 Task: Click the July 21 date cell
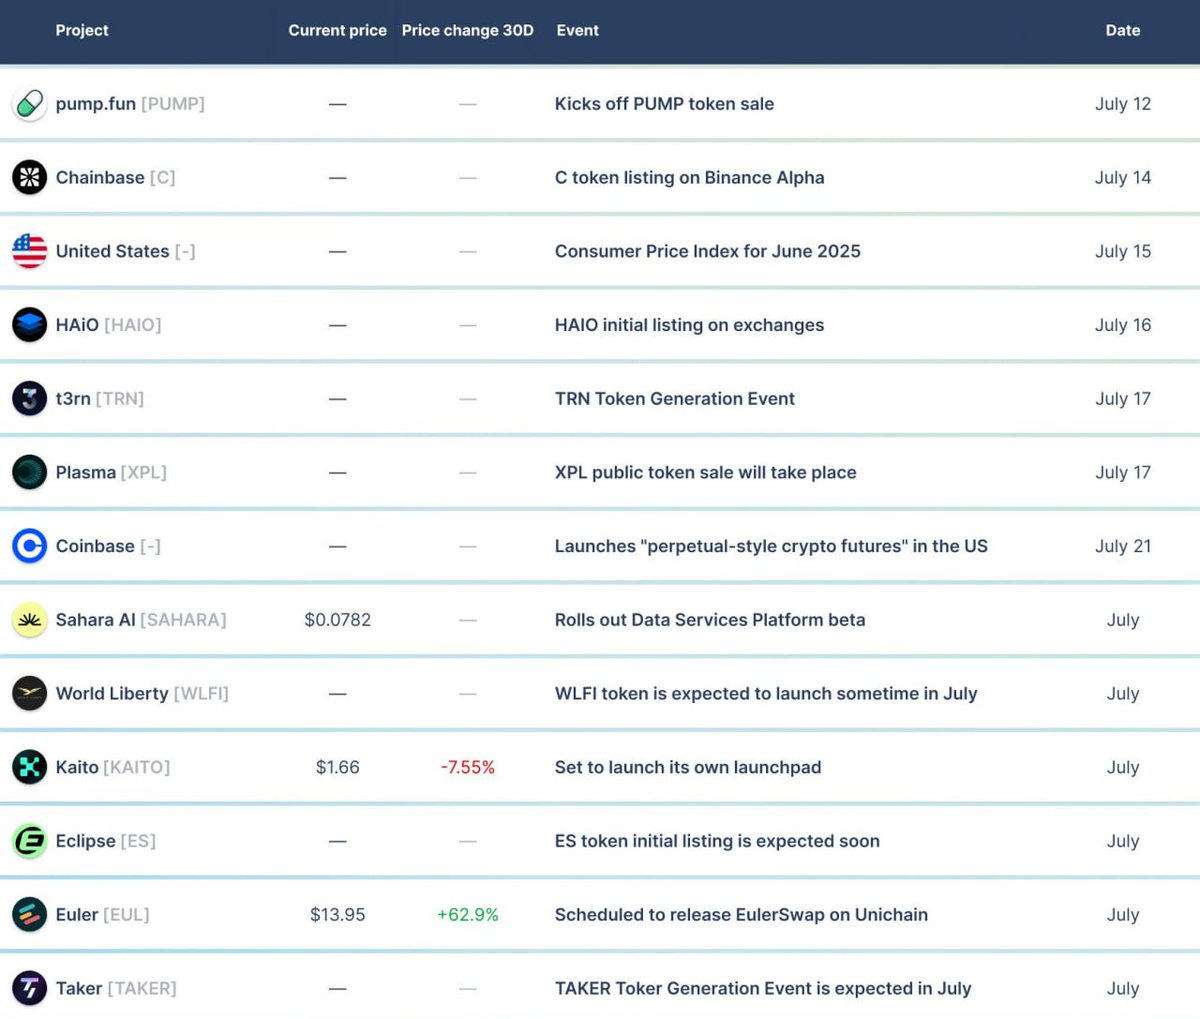tap(1123, 546)
